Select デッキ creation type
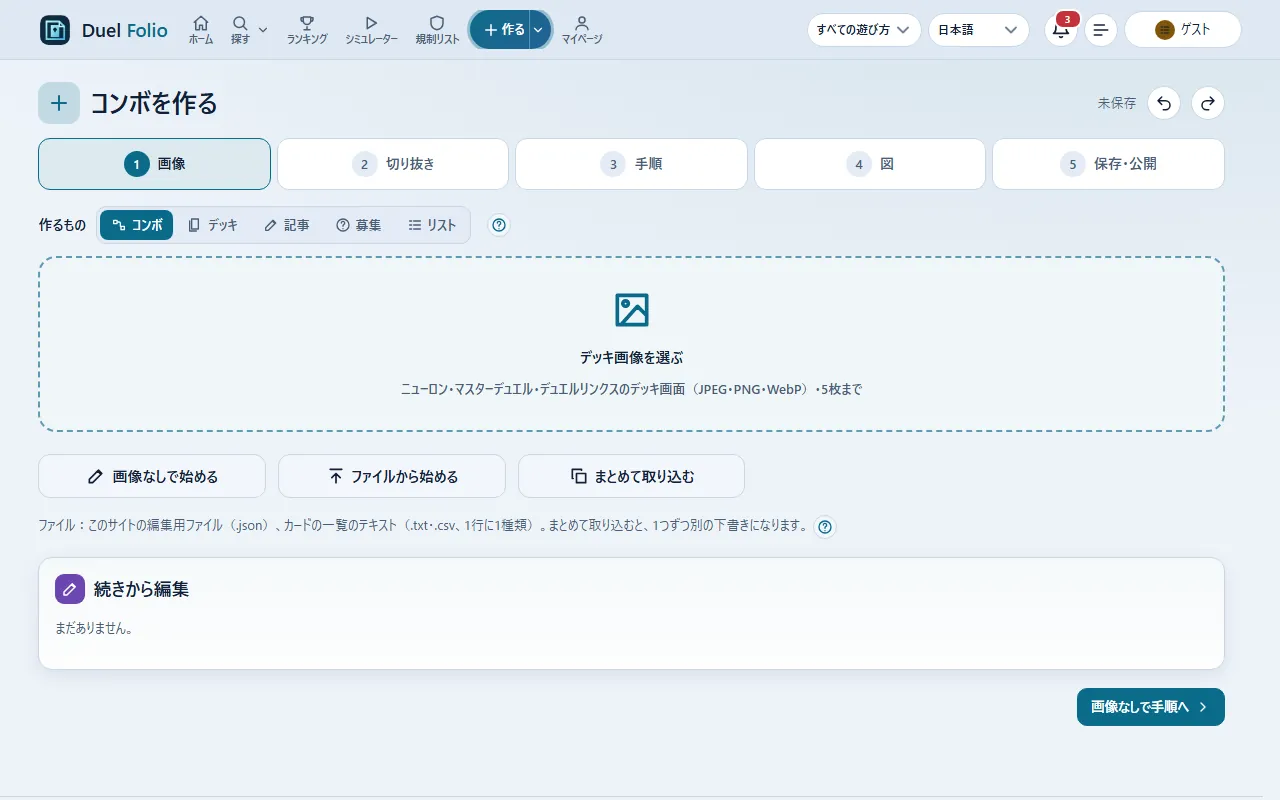This screenshot has width=1280, height=800. pyautogui.click(x=213, y=225)
